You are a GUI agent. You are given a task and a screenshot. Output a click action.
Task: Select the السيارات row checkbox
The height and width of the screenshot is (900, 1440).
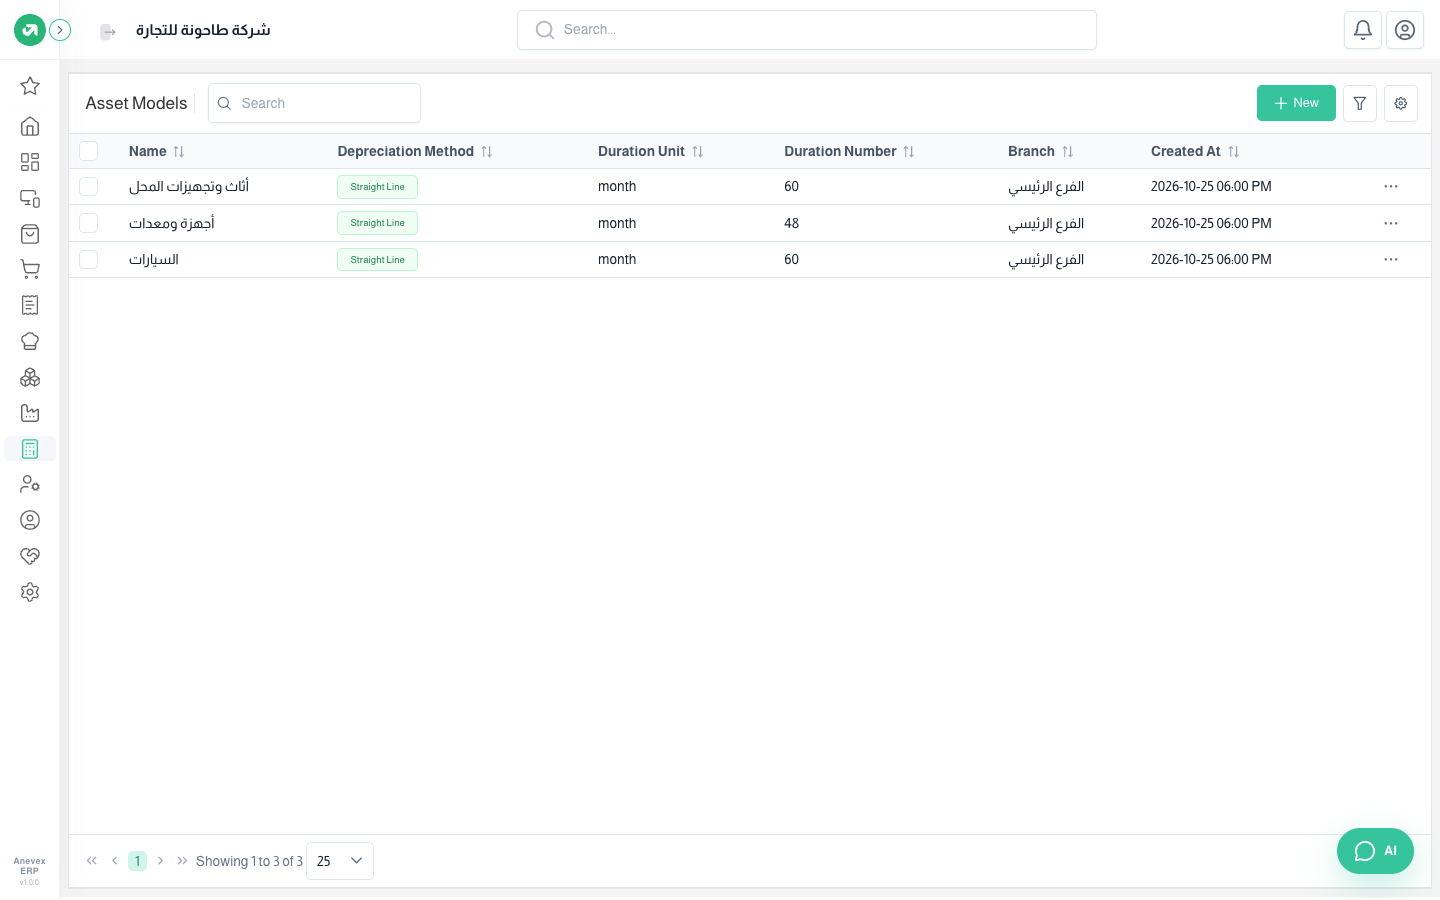89,260
